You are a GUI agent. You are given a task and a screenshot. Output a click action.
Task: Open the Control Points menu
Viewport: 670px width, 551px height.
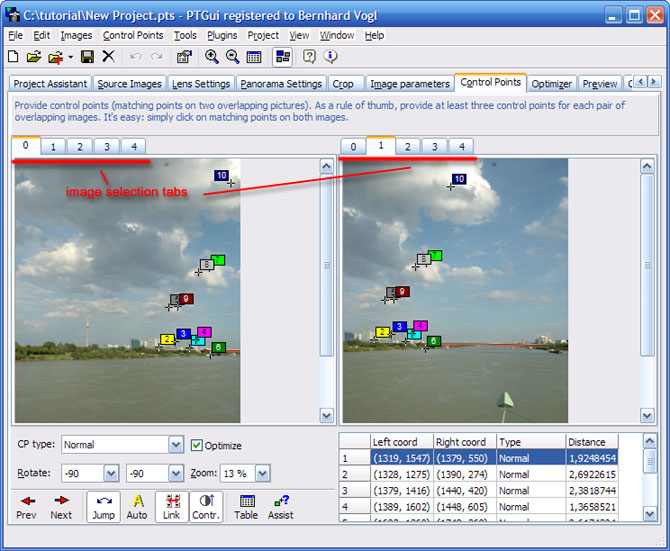click(x=132, y=35)
